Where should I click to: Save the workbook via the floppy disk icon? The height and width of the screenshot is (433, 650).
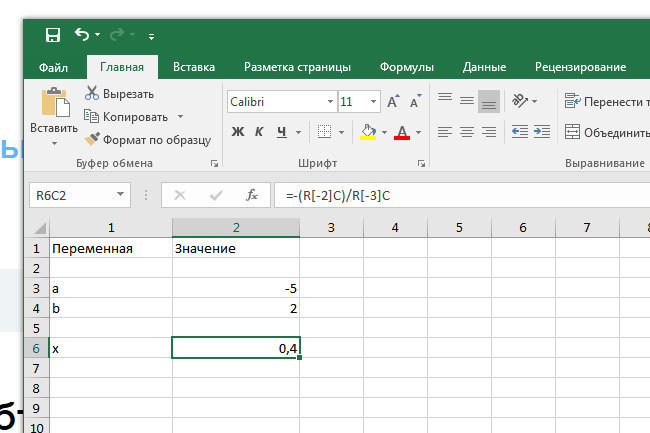click(53, 35)
